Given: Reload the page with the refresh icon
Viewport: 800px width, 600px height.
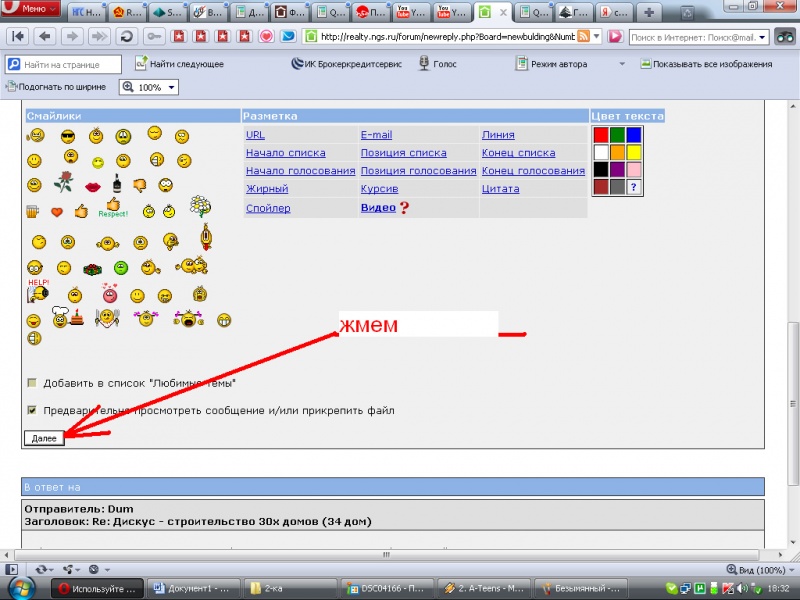Looking at the screenshot, I should point(126,36).
